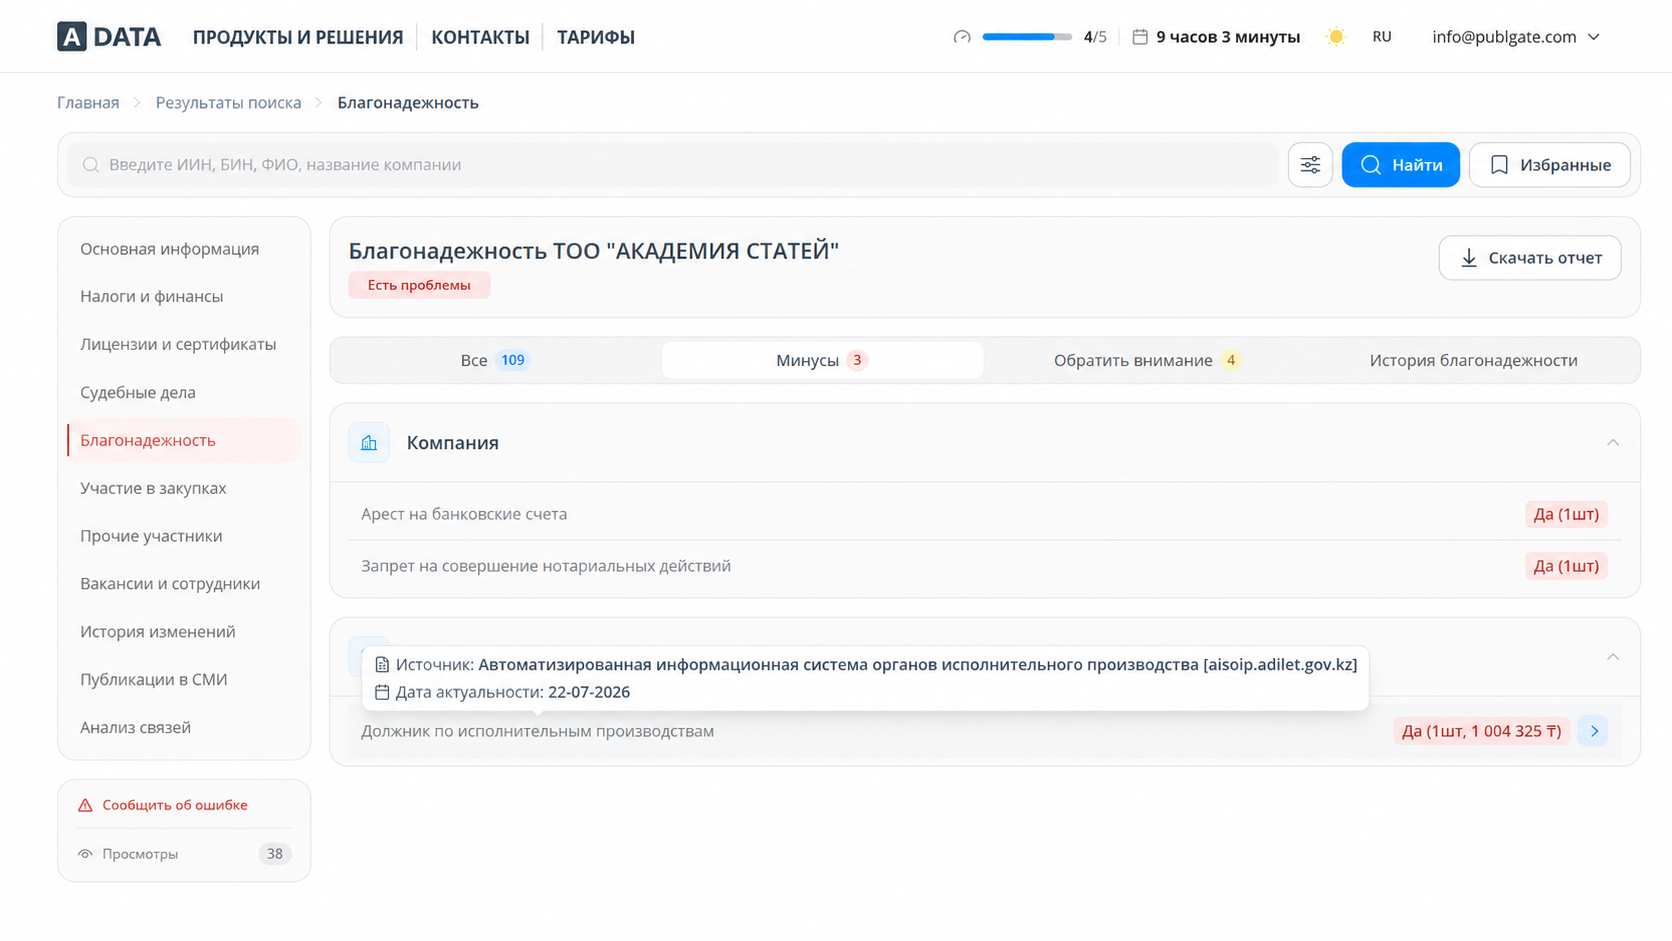Click Дата актуальности: 22-07-2026 text

(x=513, y=692)
